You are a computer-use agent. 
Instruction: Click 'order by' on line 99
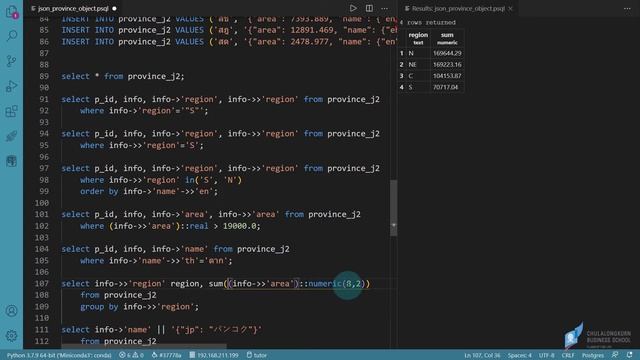tap(99, 191)
